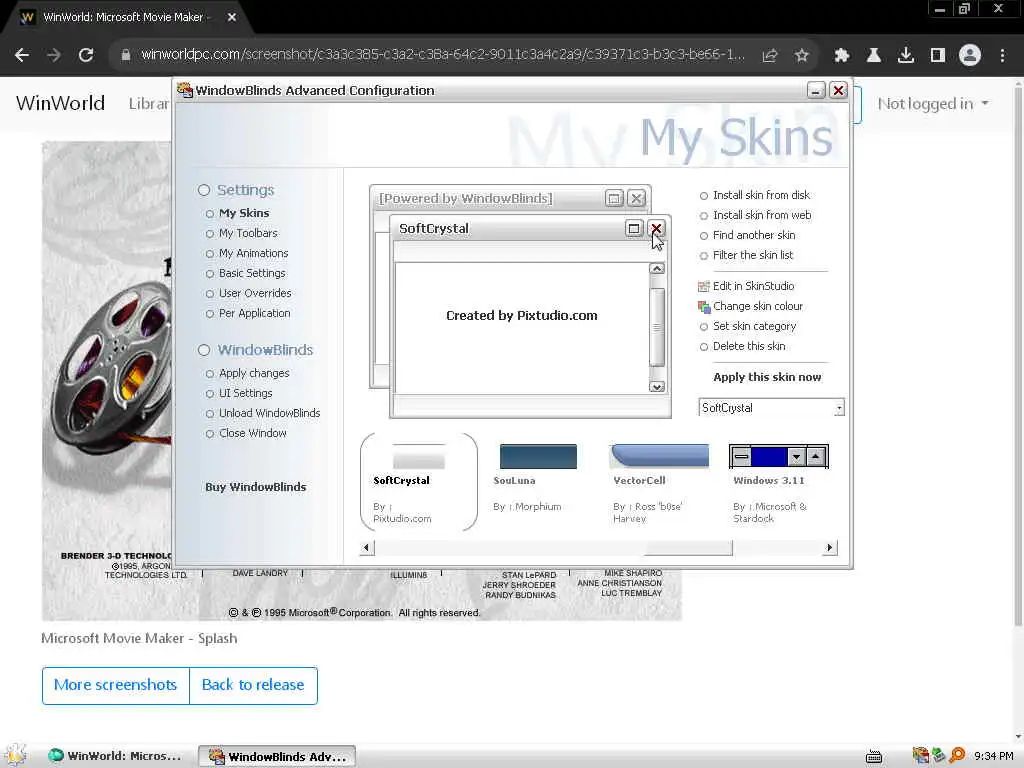Viewport: 1024px width, 768px height.
Task: Click Start button on taskbar
Action: [15, 756]
